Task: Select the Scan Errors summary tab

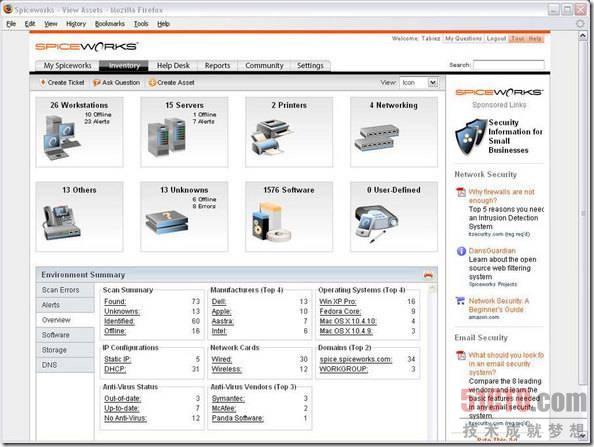Action: [65, 290]
